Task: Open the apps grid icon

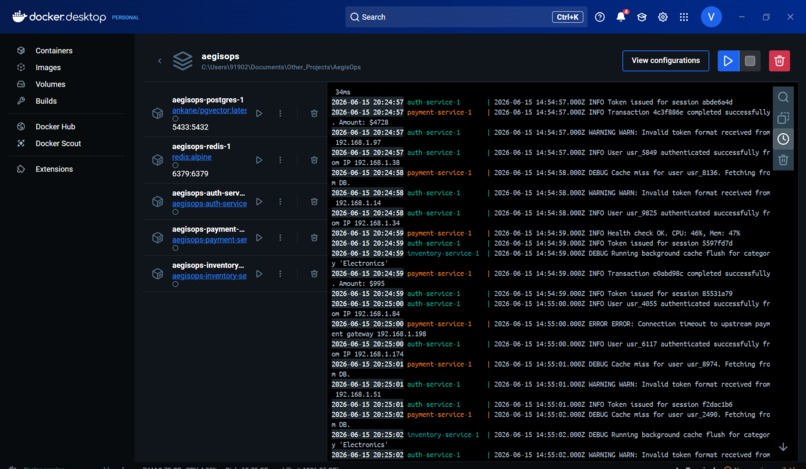Action: (684, 17)
